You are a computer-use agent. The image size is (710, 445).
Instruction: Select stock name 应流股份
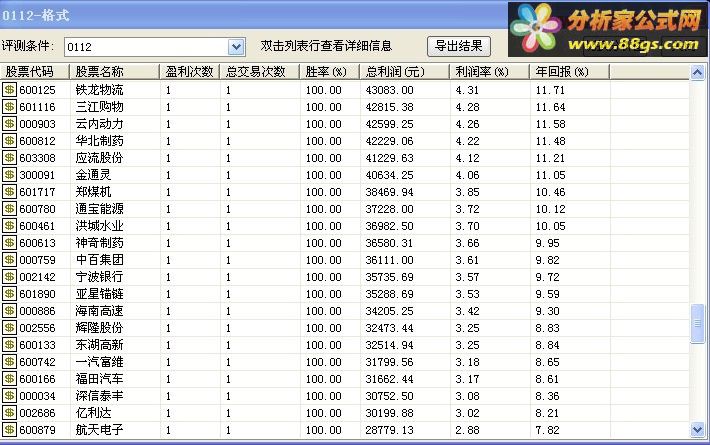(x=99, y=158)
